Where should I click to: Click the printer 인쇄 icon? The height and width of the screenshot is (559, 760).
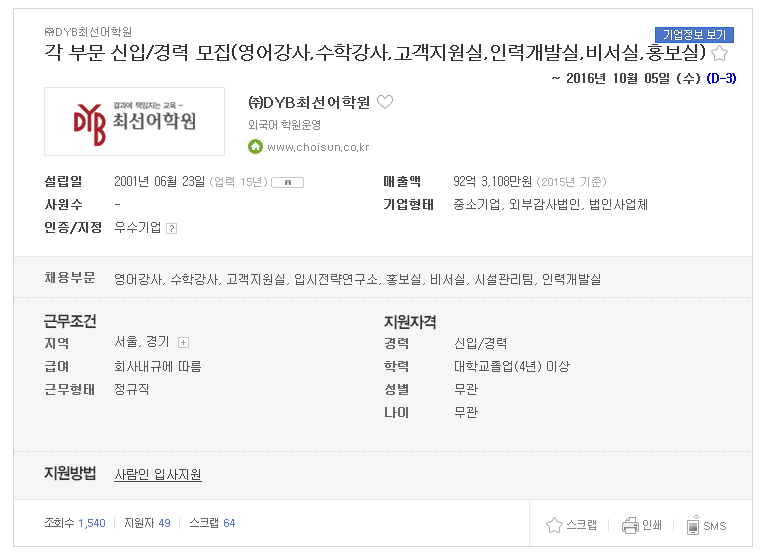(x=630, y=526)
